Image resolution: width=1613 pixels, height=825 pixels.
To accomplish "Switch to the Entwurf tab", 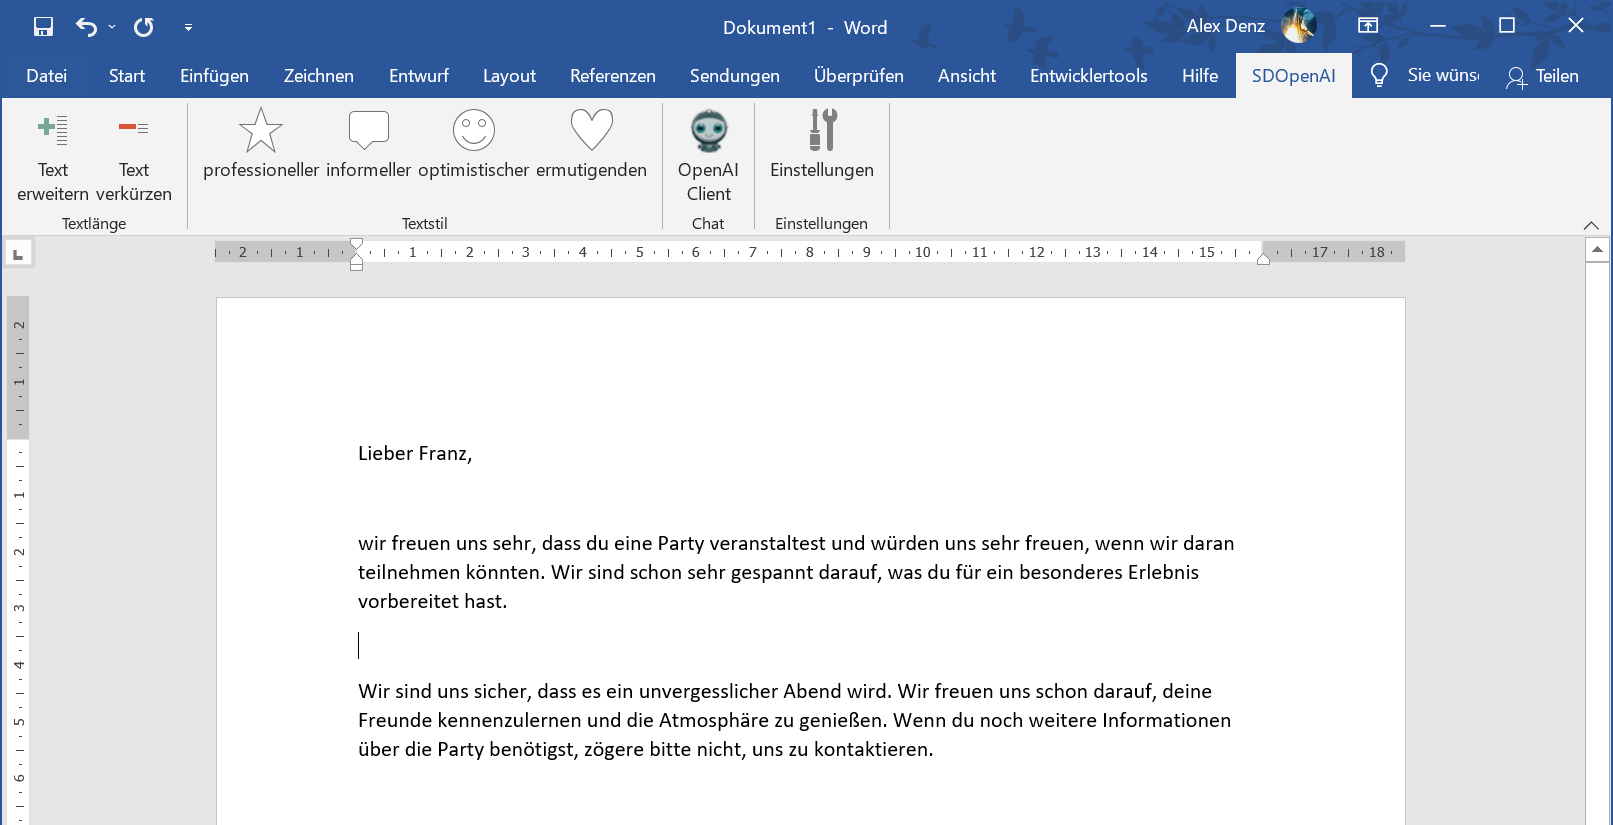I will pos(419,76).
